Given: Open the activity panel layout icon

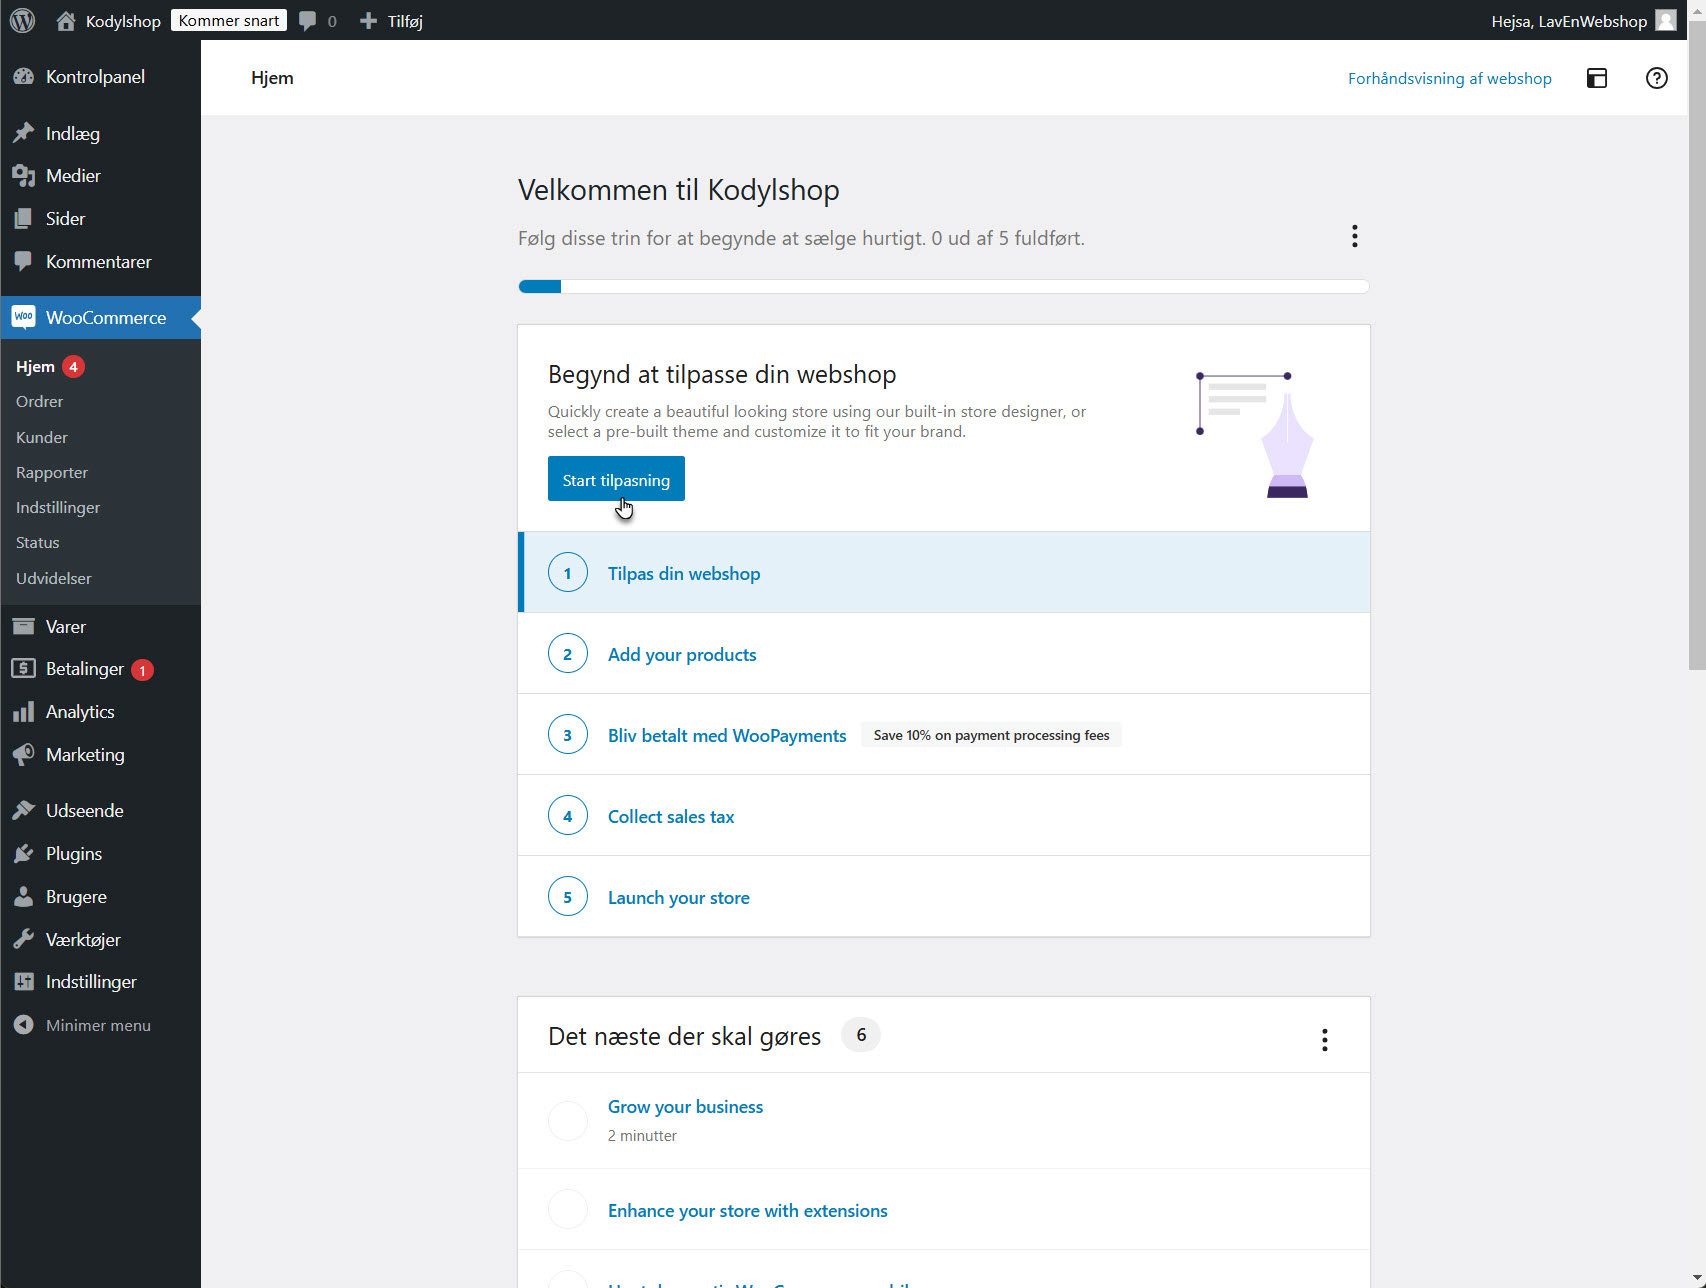Looking at the screenshot, I should pyautogui.click(x=1597, y=78).
